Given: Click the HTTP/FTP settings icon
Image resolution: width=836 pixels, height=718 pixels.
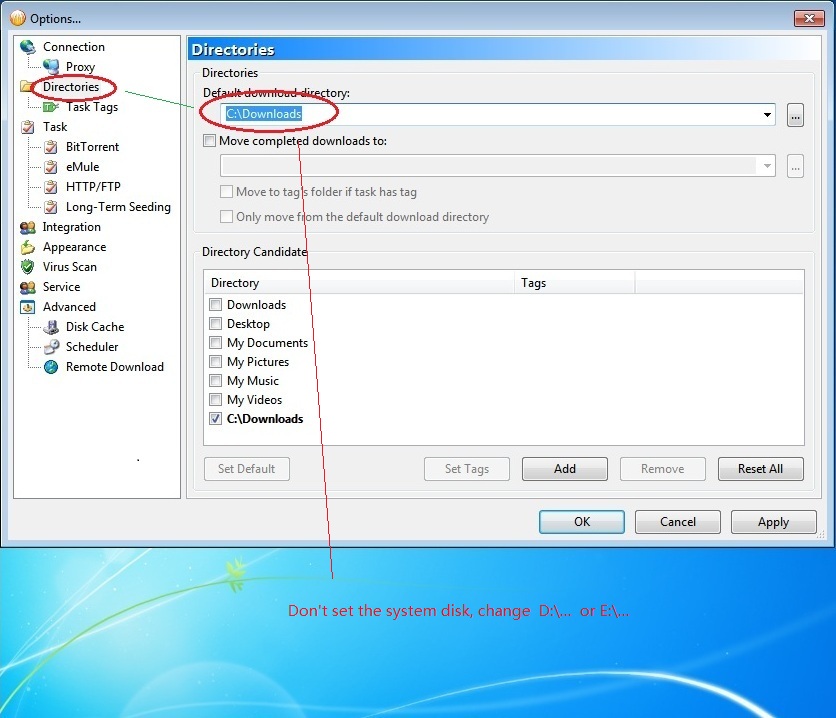Looking at the screenshot, I should [x=51, y=187].
